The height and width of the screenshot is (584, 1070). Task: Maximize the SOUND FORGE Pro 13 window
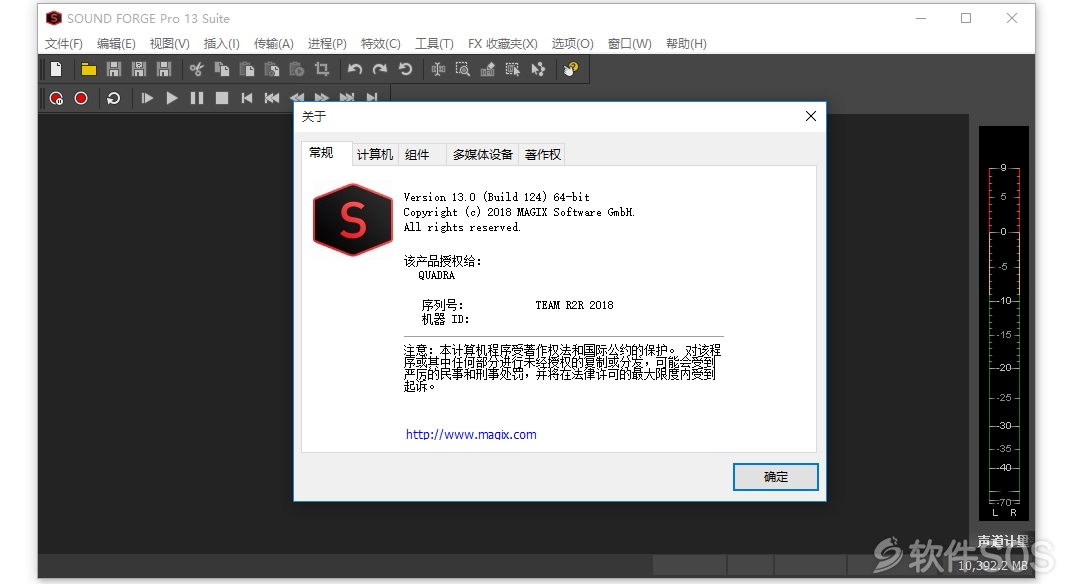(966, 18)
